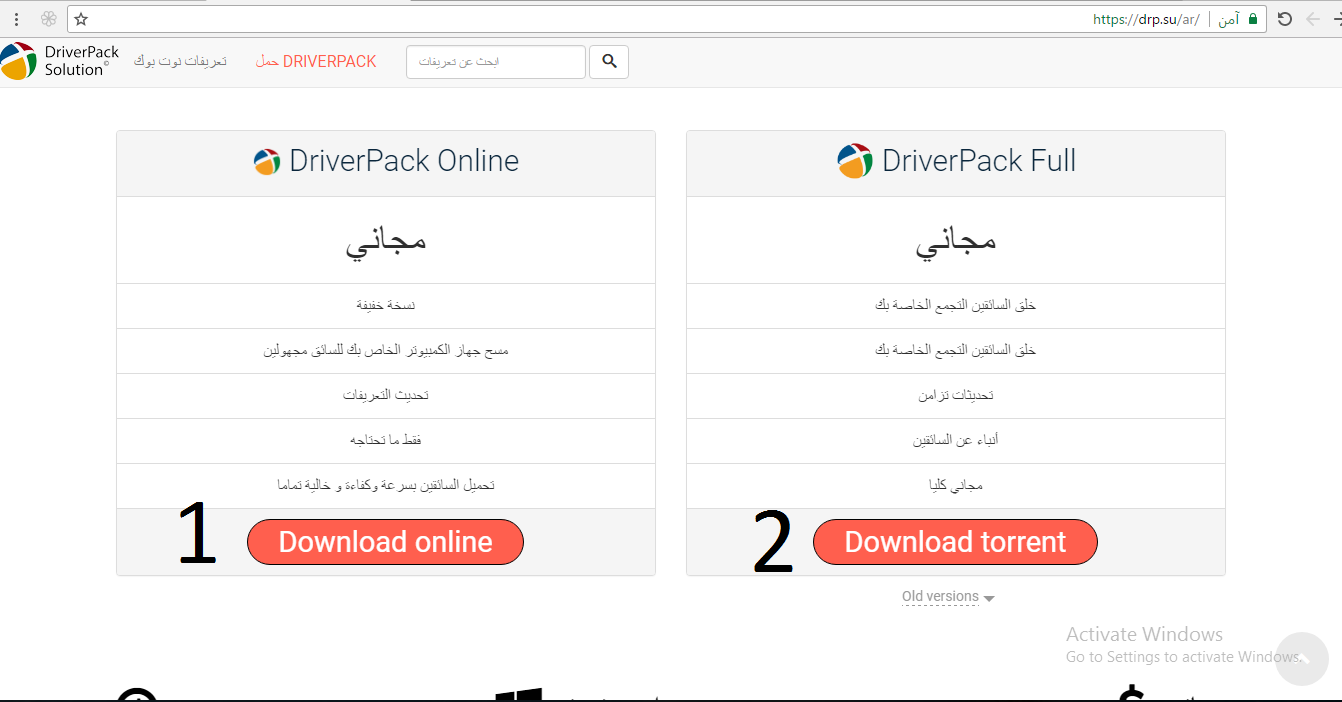
Task: Go back using the left arrow icon
Action: (x=1313, y=19)
